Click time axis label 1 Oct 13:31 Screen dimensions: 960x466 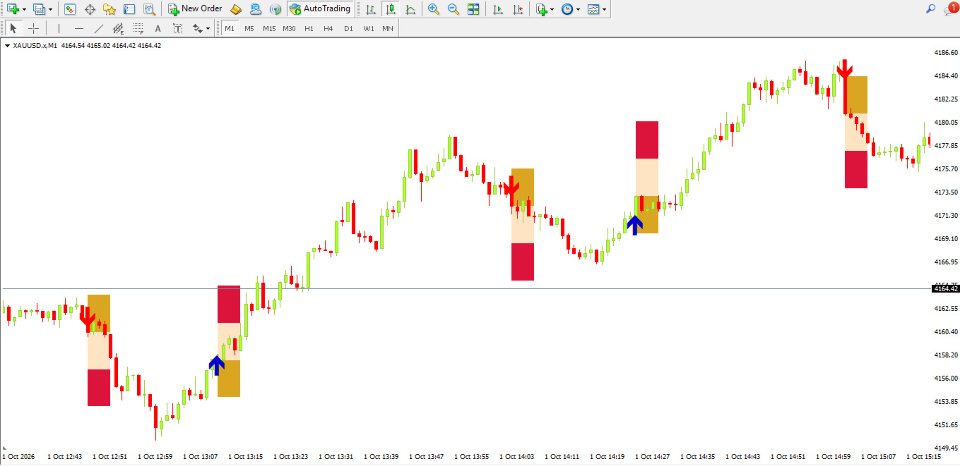click(x=337, y=457)
